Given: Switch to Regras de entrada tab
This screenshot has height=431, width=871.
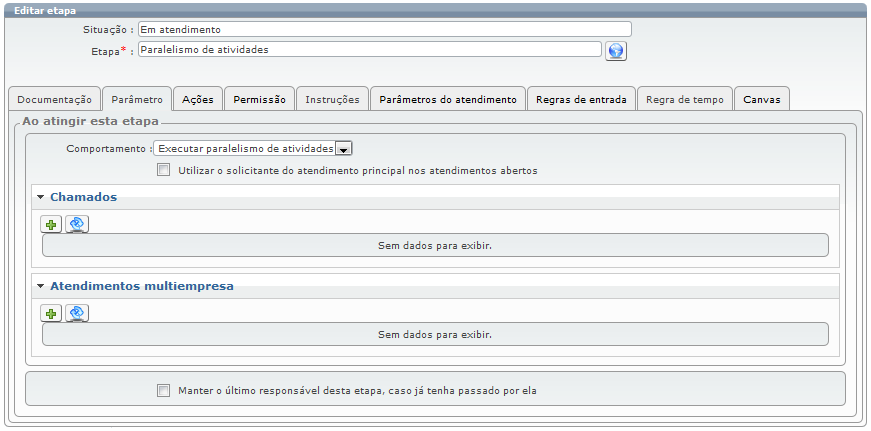Looking at the screenshot, I should pyautogui.click(x=581, y=100).
